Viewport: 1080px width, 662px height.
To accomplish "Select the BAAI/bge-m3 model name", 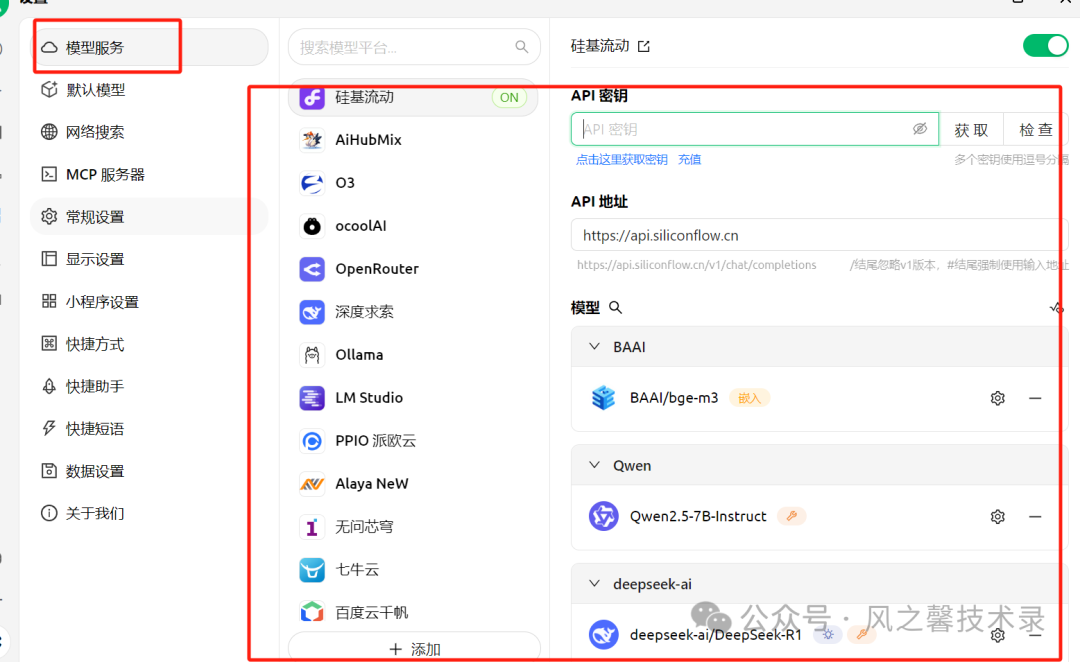I will click(674, 398).
